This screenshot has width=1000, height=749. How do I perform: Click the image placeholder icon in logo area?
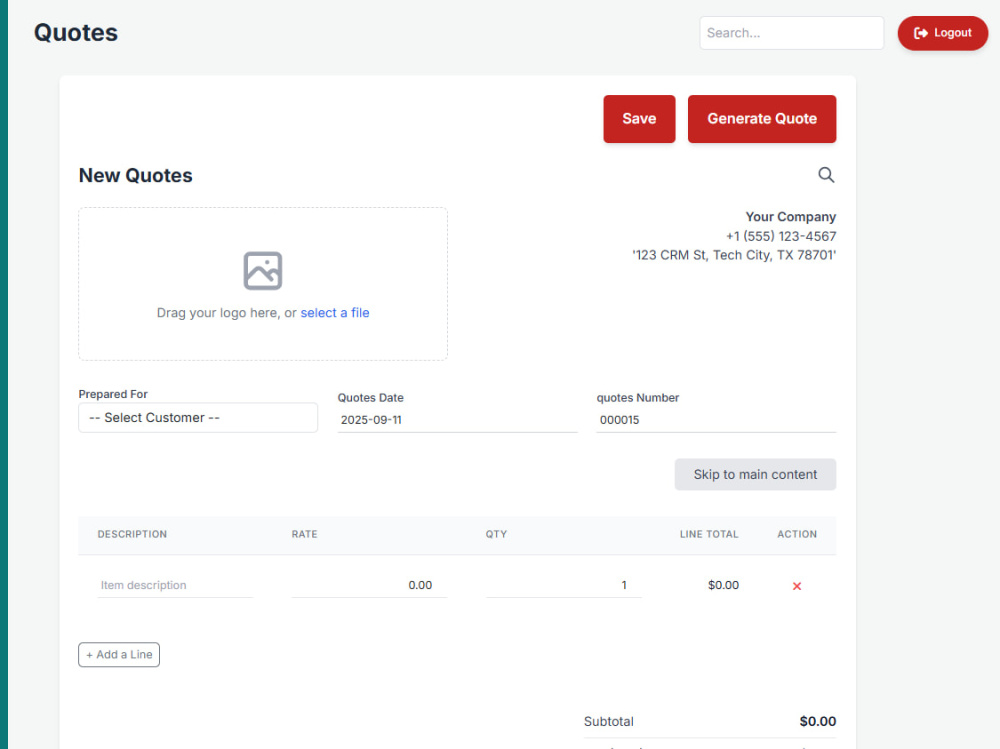[x=263, y=271]
